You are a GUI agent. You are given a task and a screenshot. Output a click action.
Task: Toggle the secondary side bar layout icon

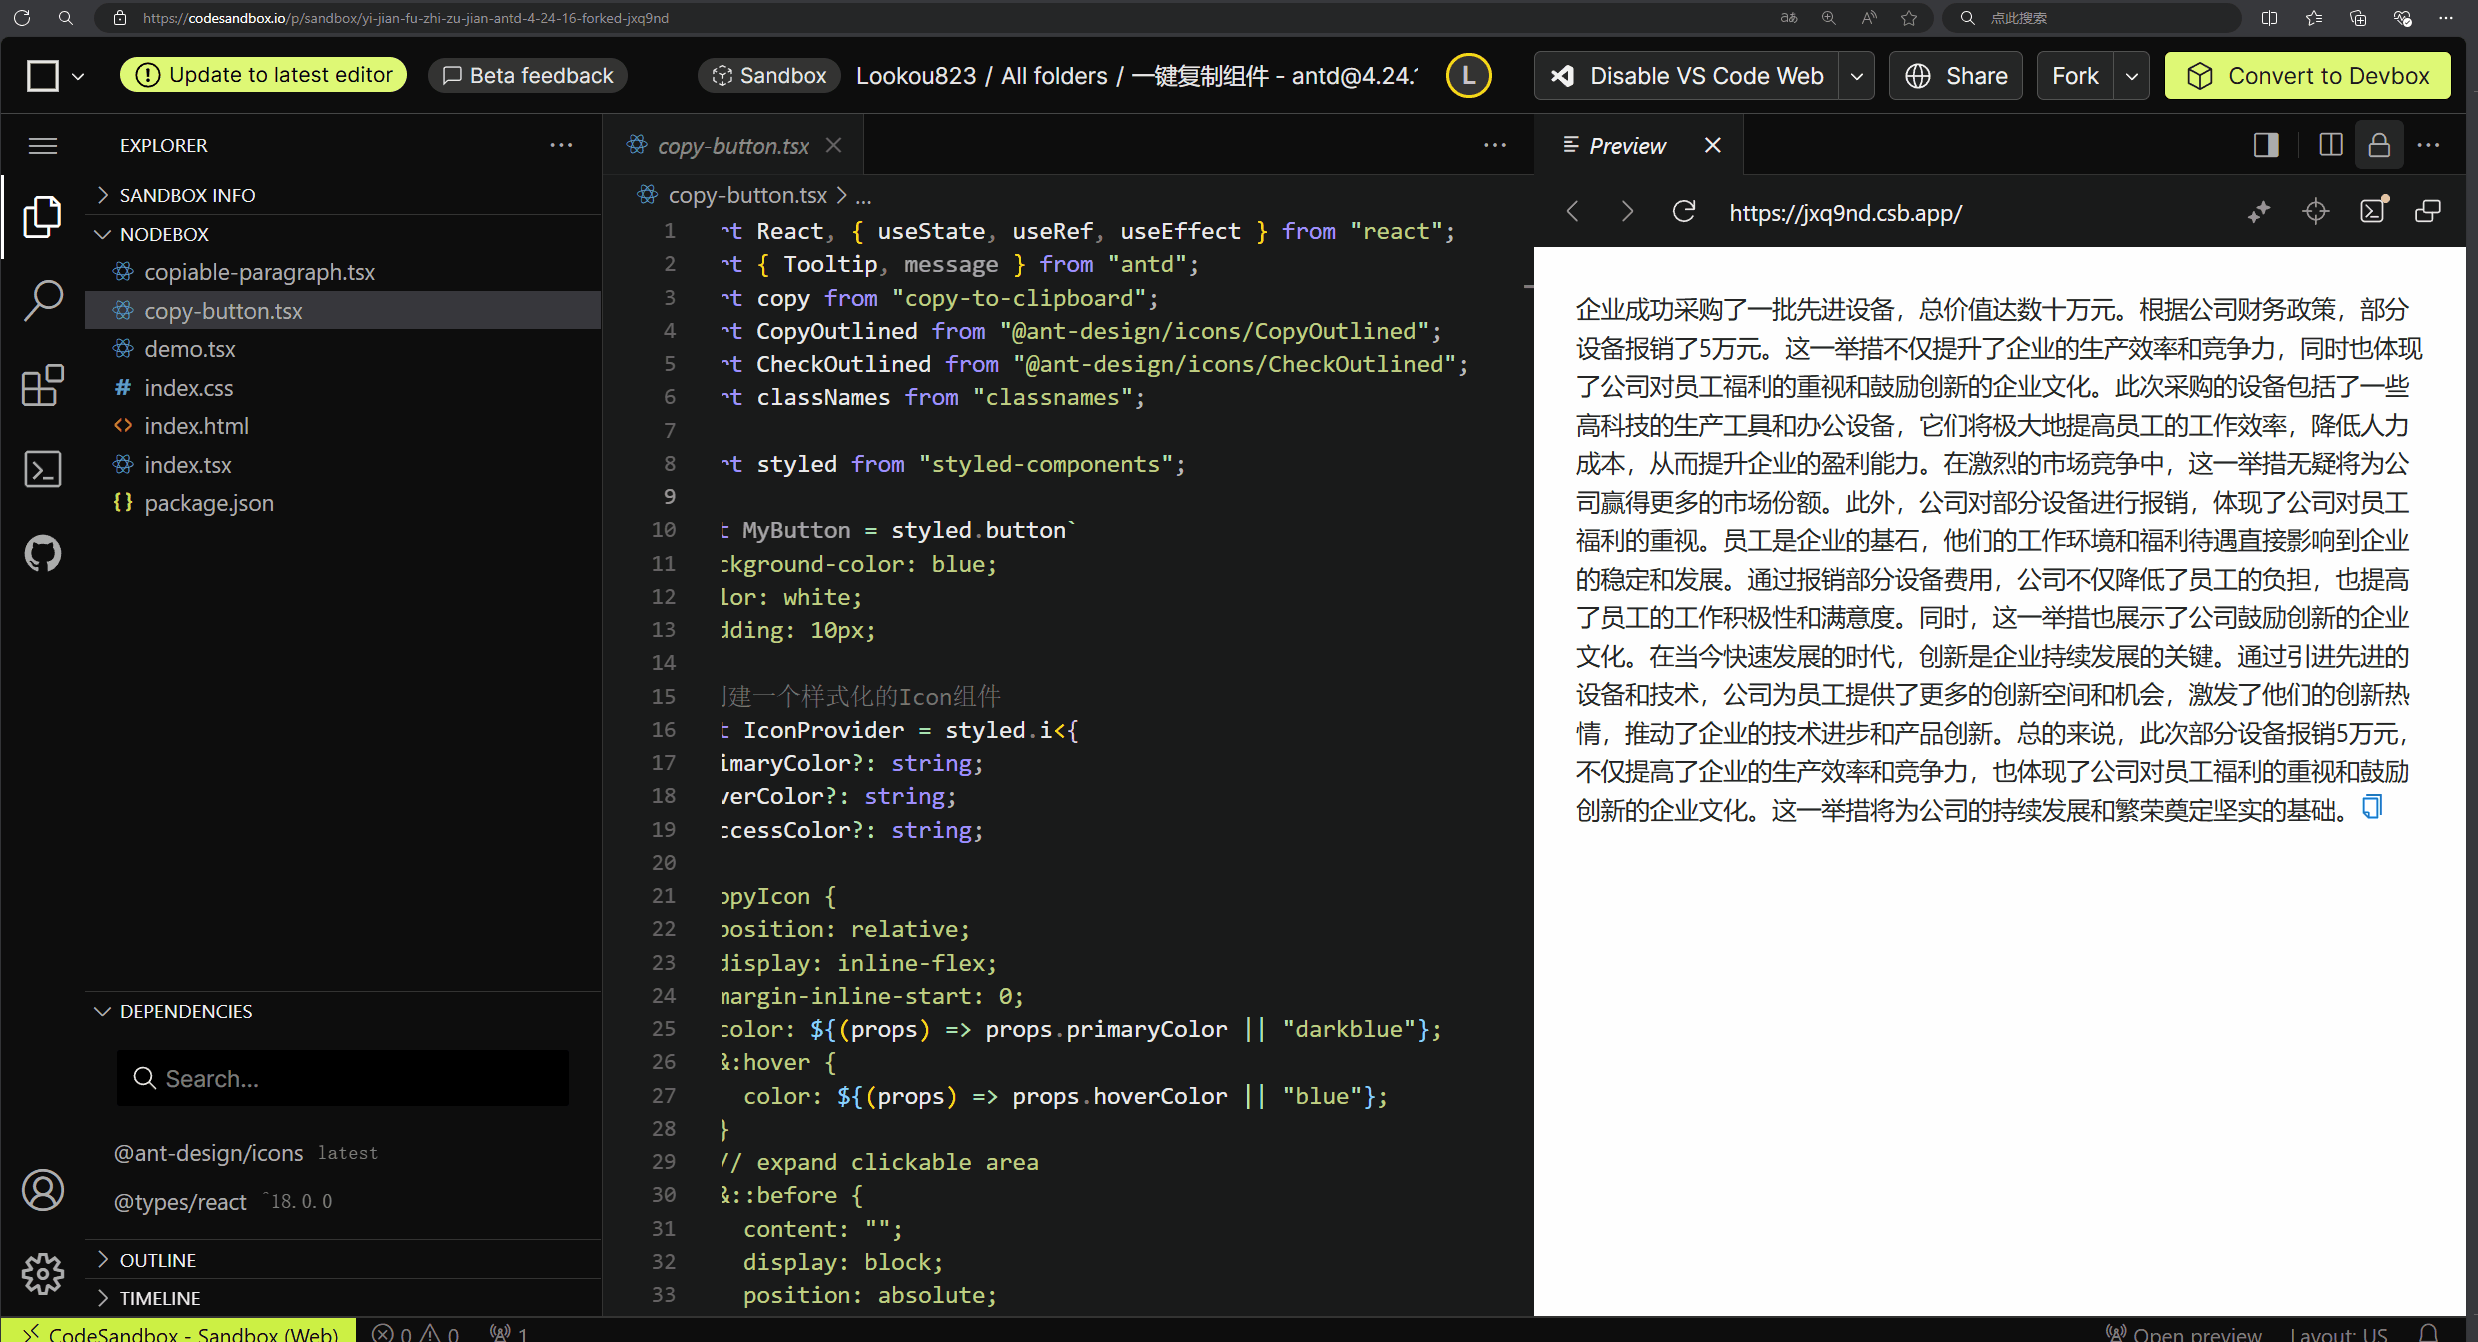pyautogui.click(x=2266, y=146)
